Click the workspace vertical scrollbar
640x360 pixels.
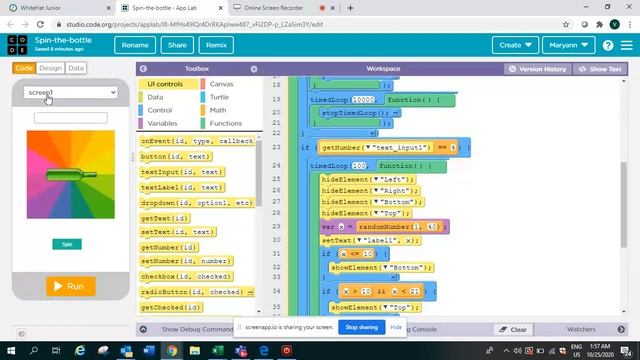coord(623,204)
